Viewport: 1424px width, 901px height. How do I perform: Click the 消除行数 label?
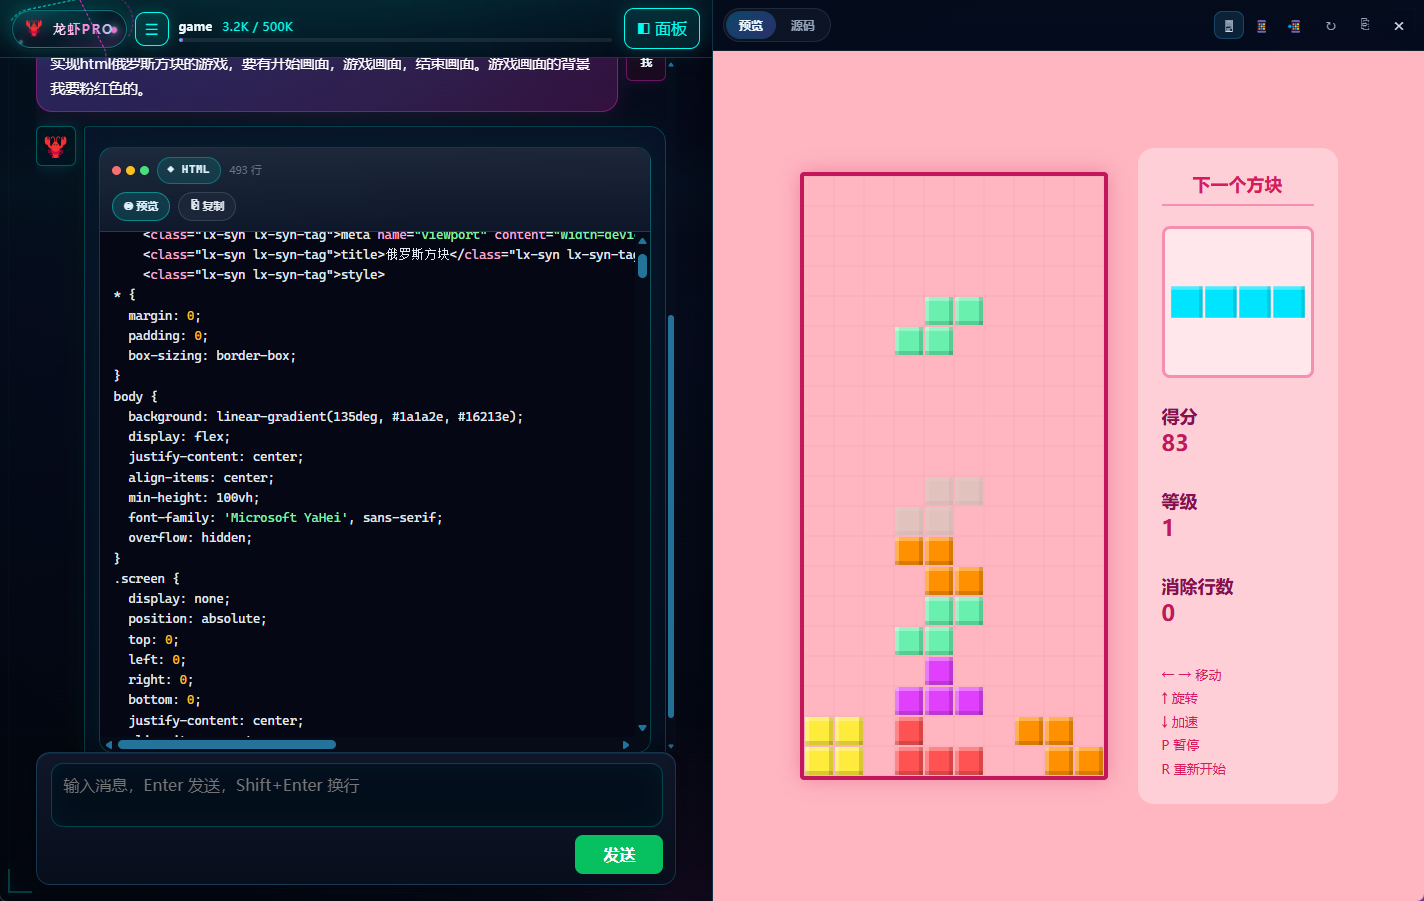pyautogui.click(x=1197, y=587)
